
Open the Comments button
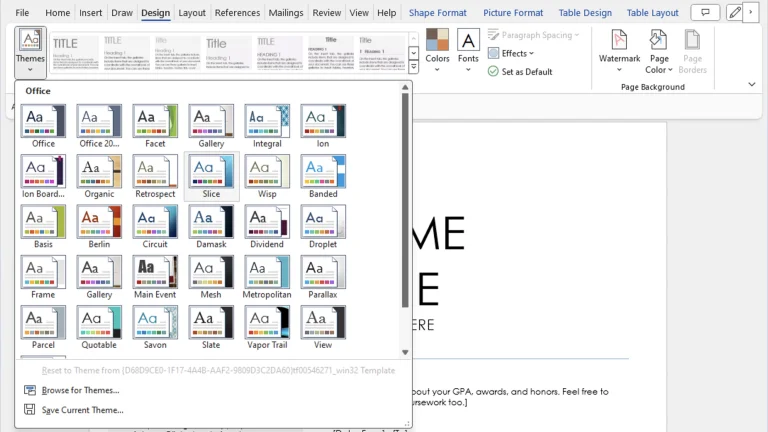click(x=705, y=12)
